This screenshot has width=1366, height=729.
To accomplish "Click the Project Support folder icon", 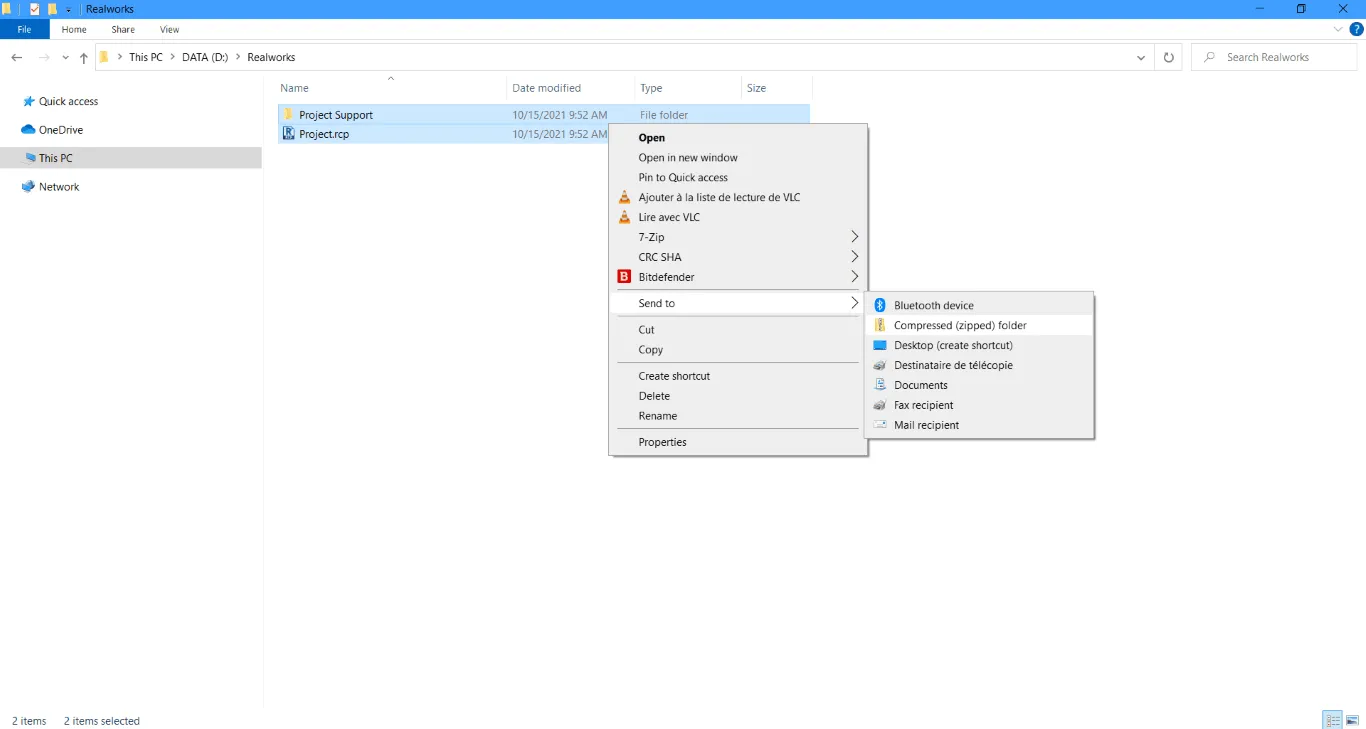I will coord(288,114).
